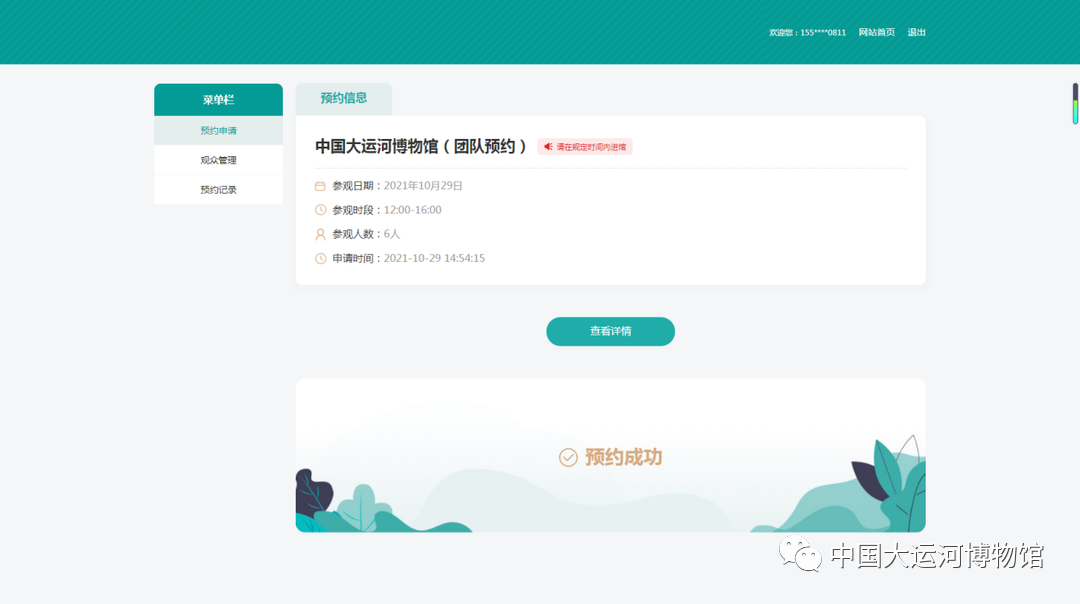The height and width of the screenshot is (604, 1080).
Task: Click the 菜单栏 sidebar header
Action: click(x=218, y=100)
